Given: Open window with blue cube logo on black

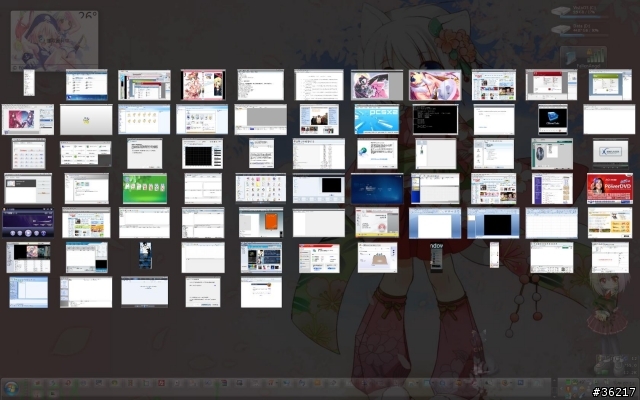Looking at the screenshot, I should 553,119.
